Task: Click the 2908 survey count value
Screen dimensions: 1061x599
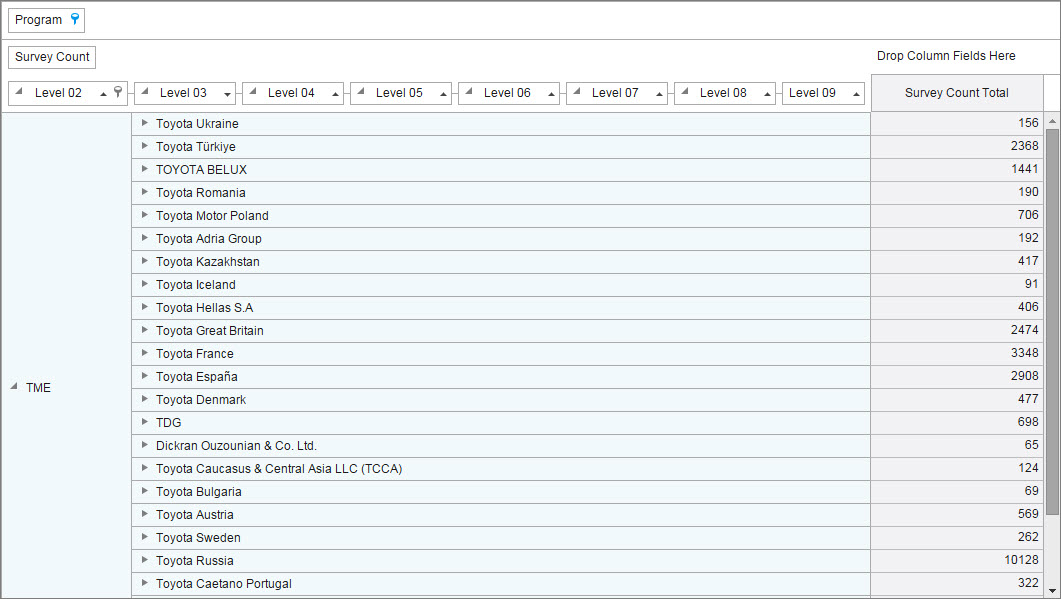Action: pyautogui.click(x=1024, y=376)
